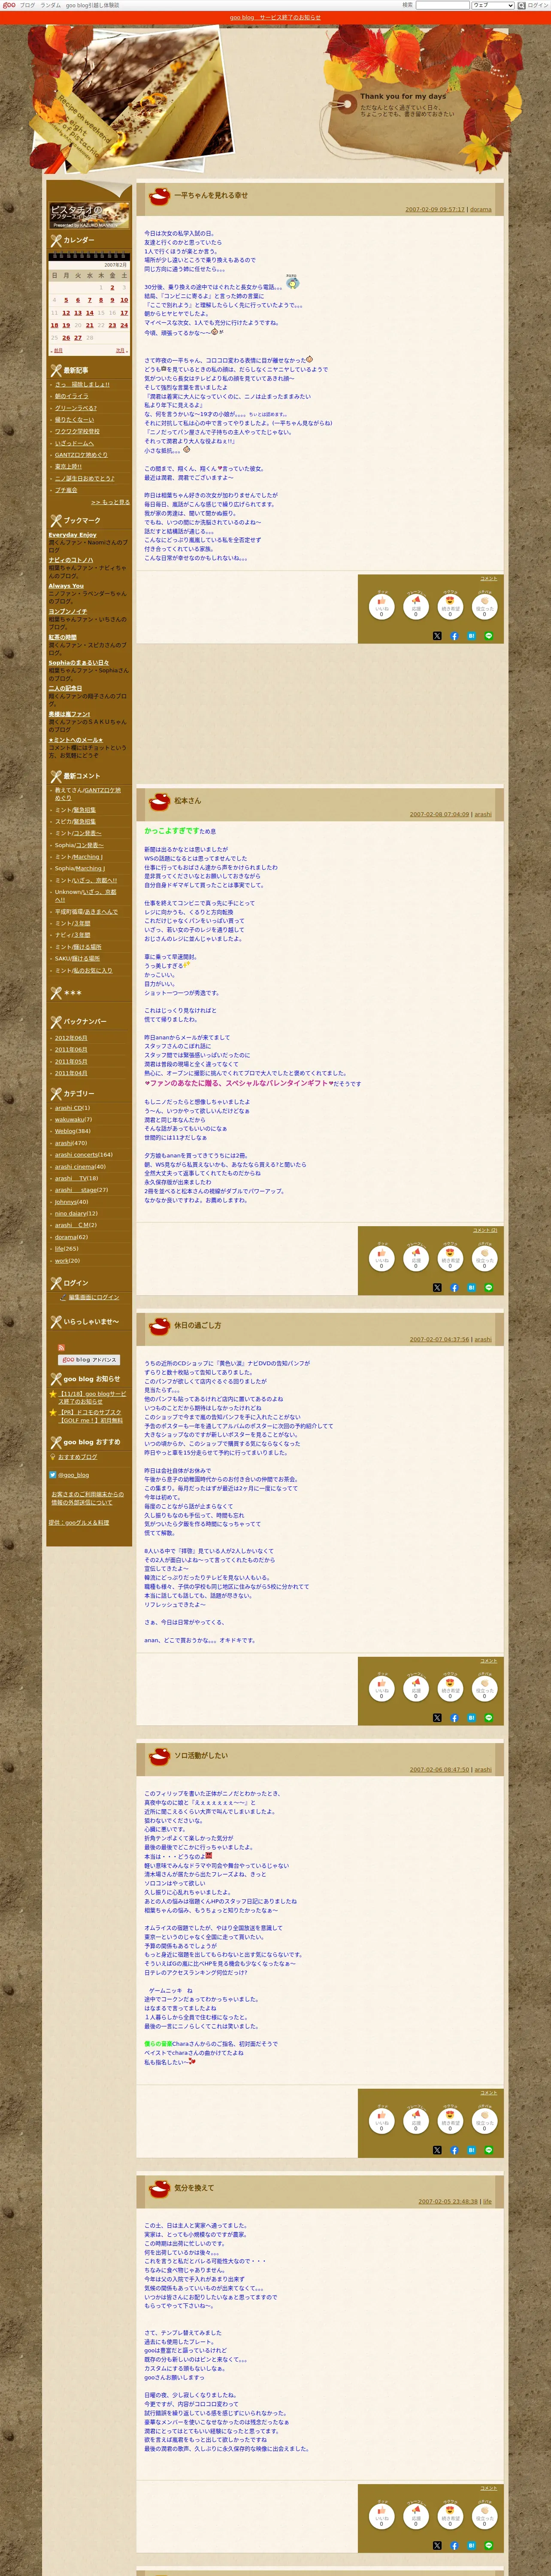Share the 休日の過ごし方 post on X

[x=437, y=1718]
